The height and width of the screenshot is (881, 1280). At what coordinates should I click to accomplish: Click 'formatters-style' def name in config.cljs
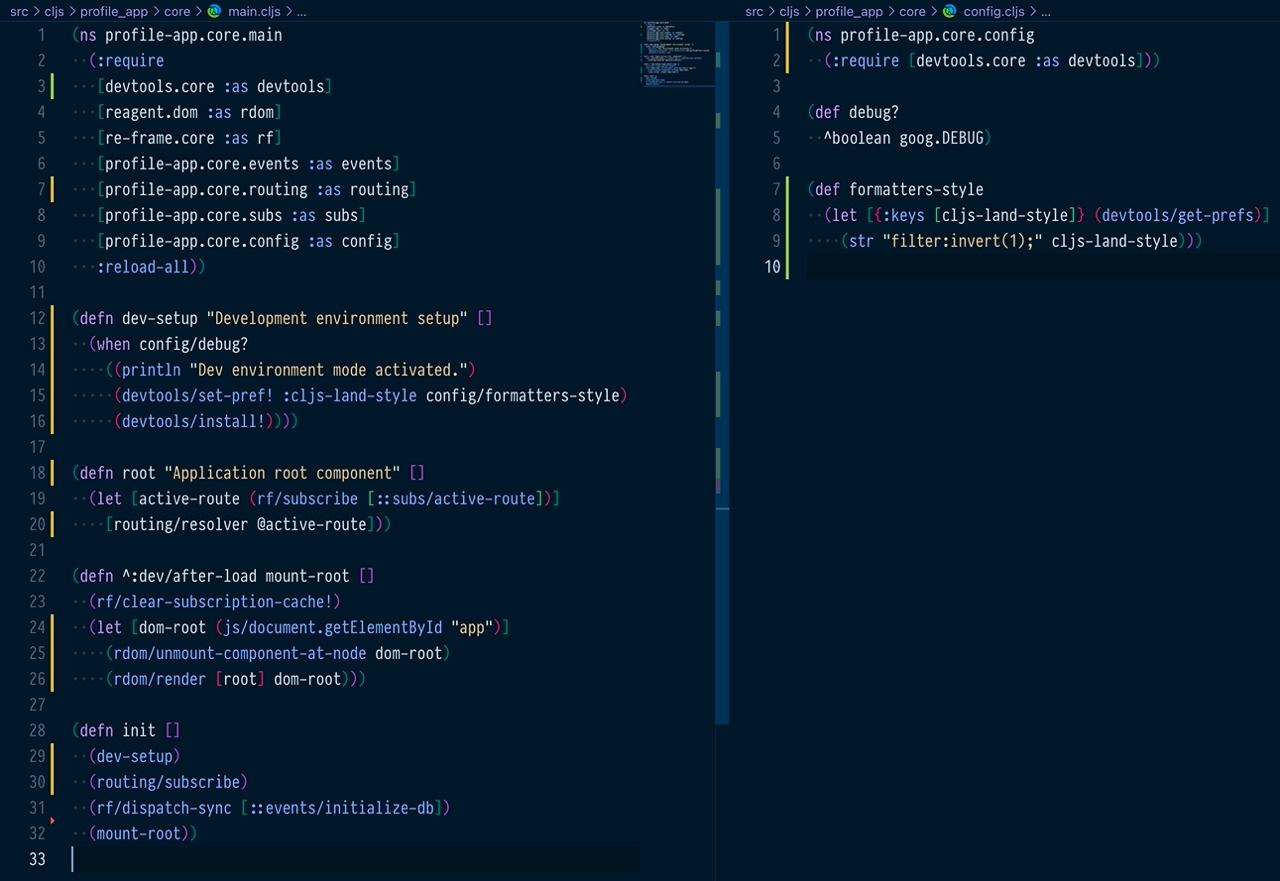click(916, 190)
